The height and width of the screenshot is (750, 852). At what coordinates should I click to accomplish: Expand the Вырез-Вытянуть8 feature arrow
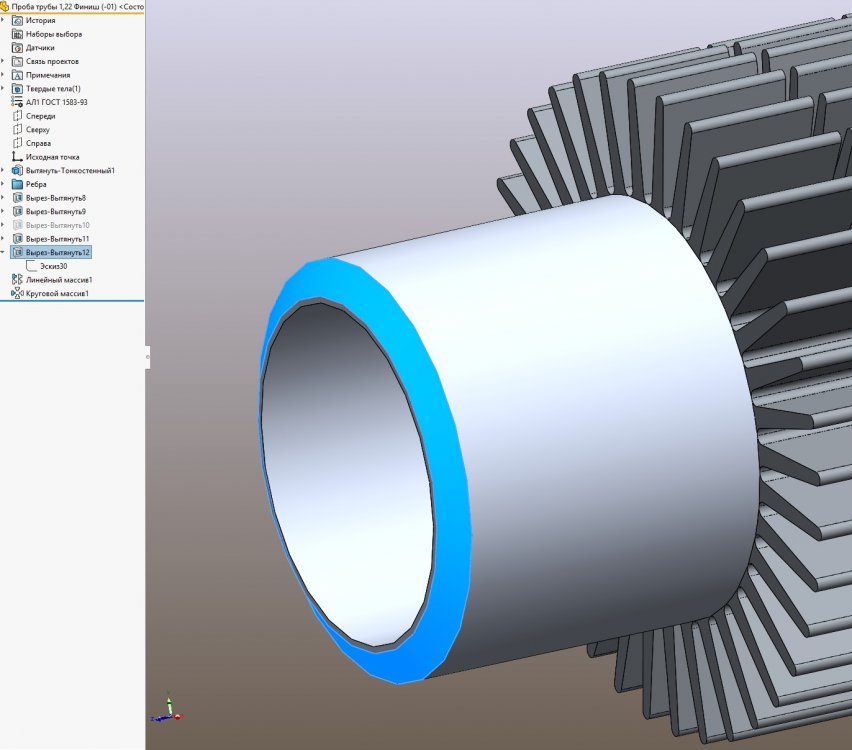3,198
